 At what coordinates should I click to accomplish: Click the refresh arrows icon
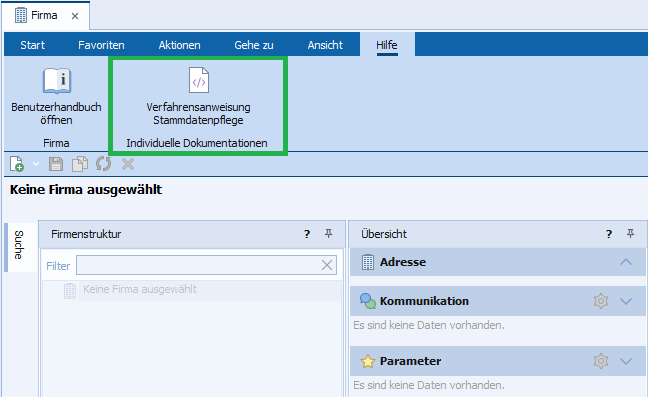(x=103, y=164)
